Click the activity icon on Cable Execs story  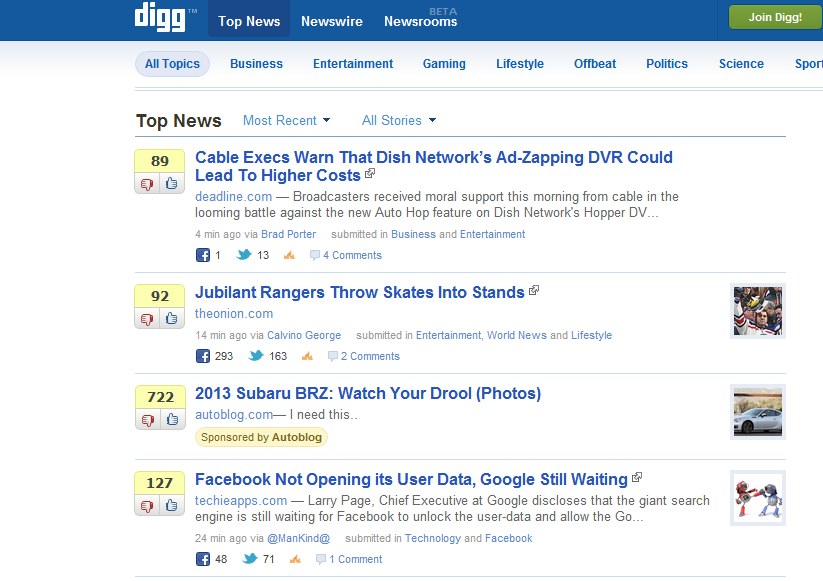point(289,256)
